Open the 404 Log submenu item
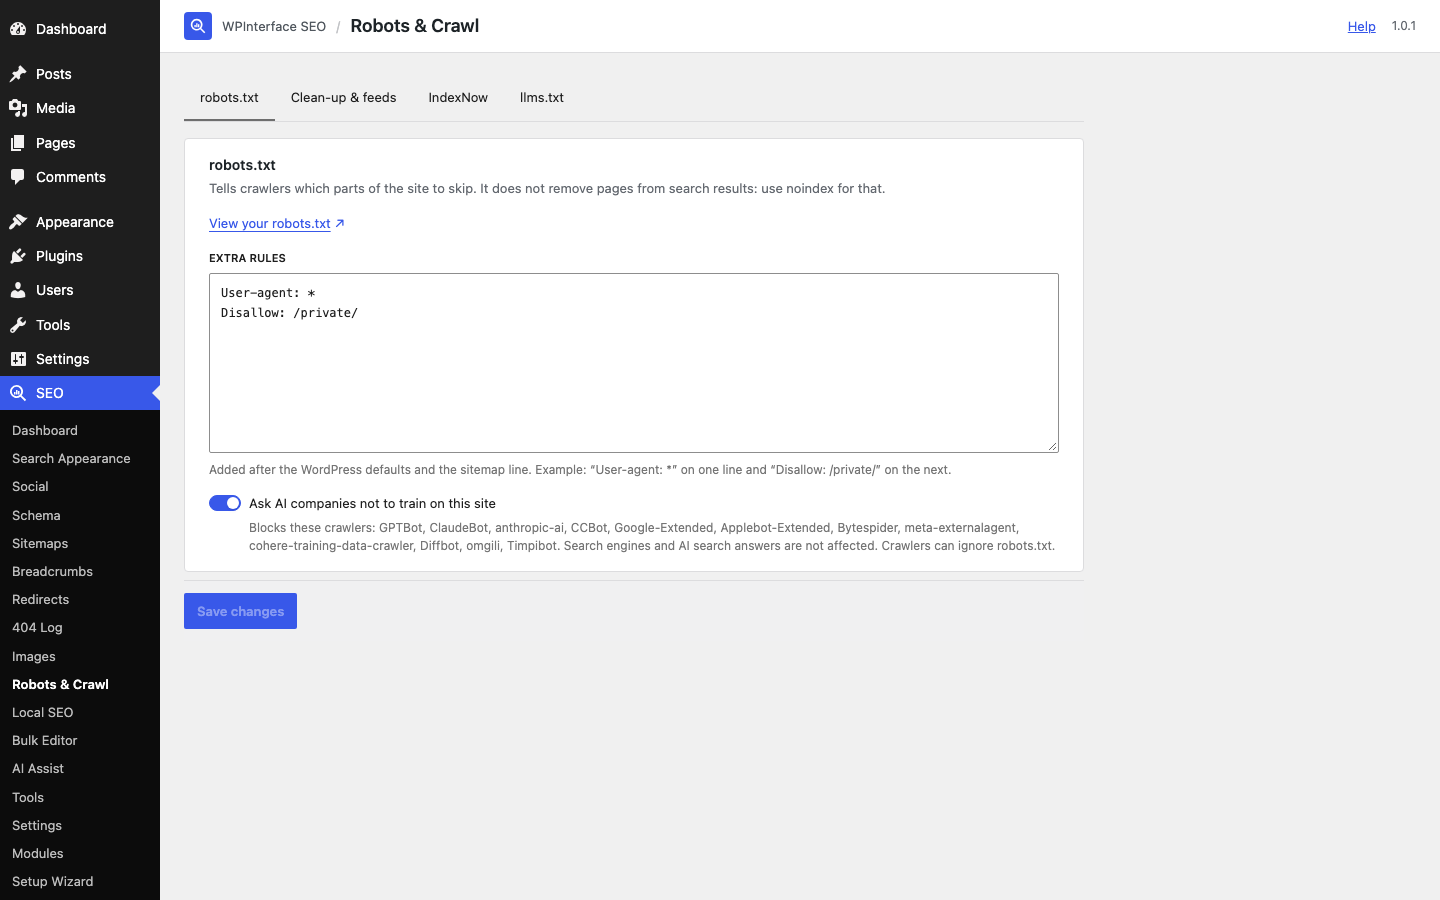 tap(37, 627)
